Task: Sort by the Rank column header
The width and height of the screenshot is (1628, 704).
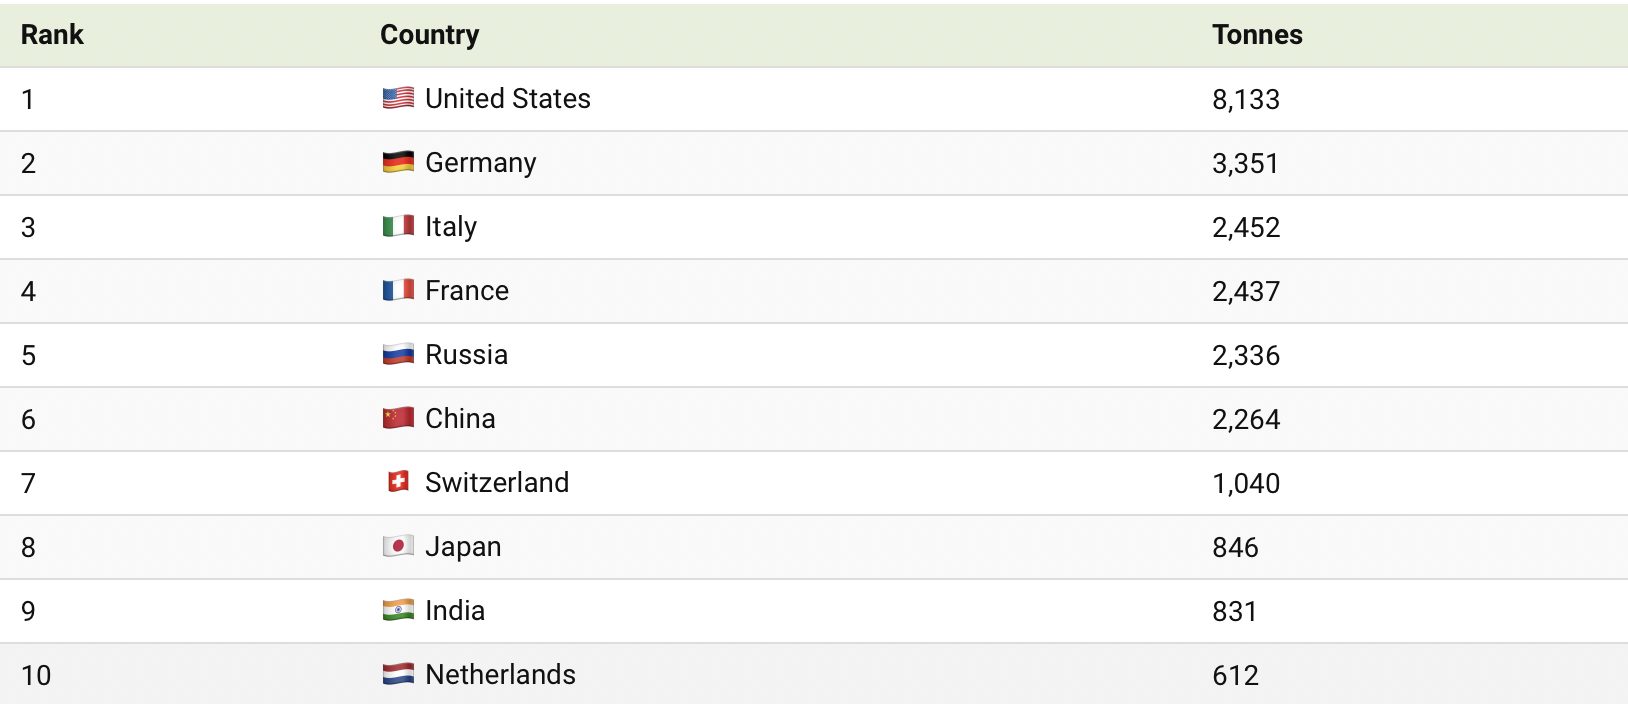Action: [x=52, y=35]
